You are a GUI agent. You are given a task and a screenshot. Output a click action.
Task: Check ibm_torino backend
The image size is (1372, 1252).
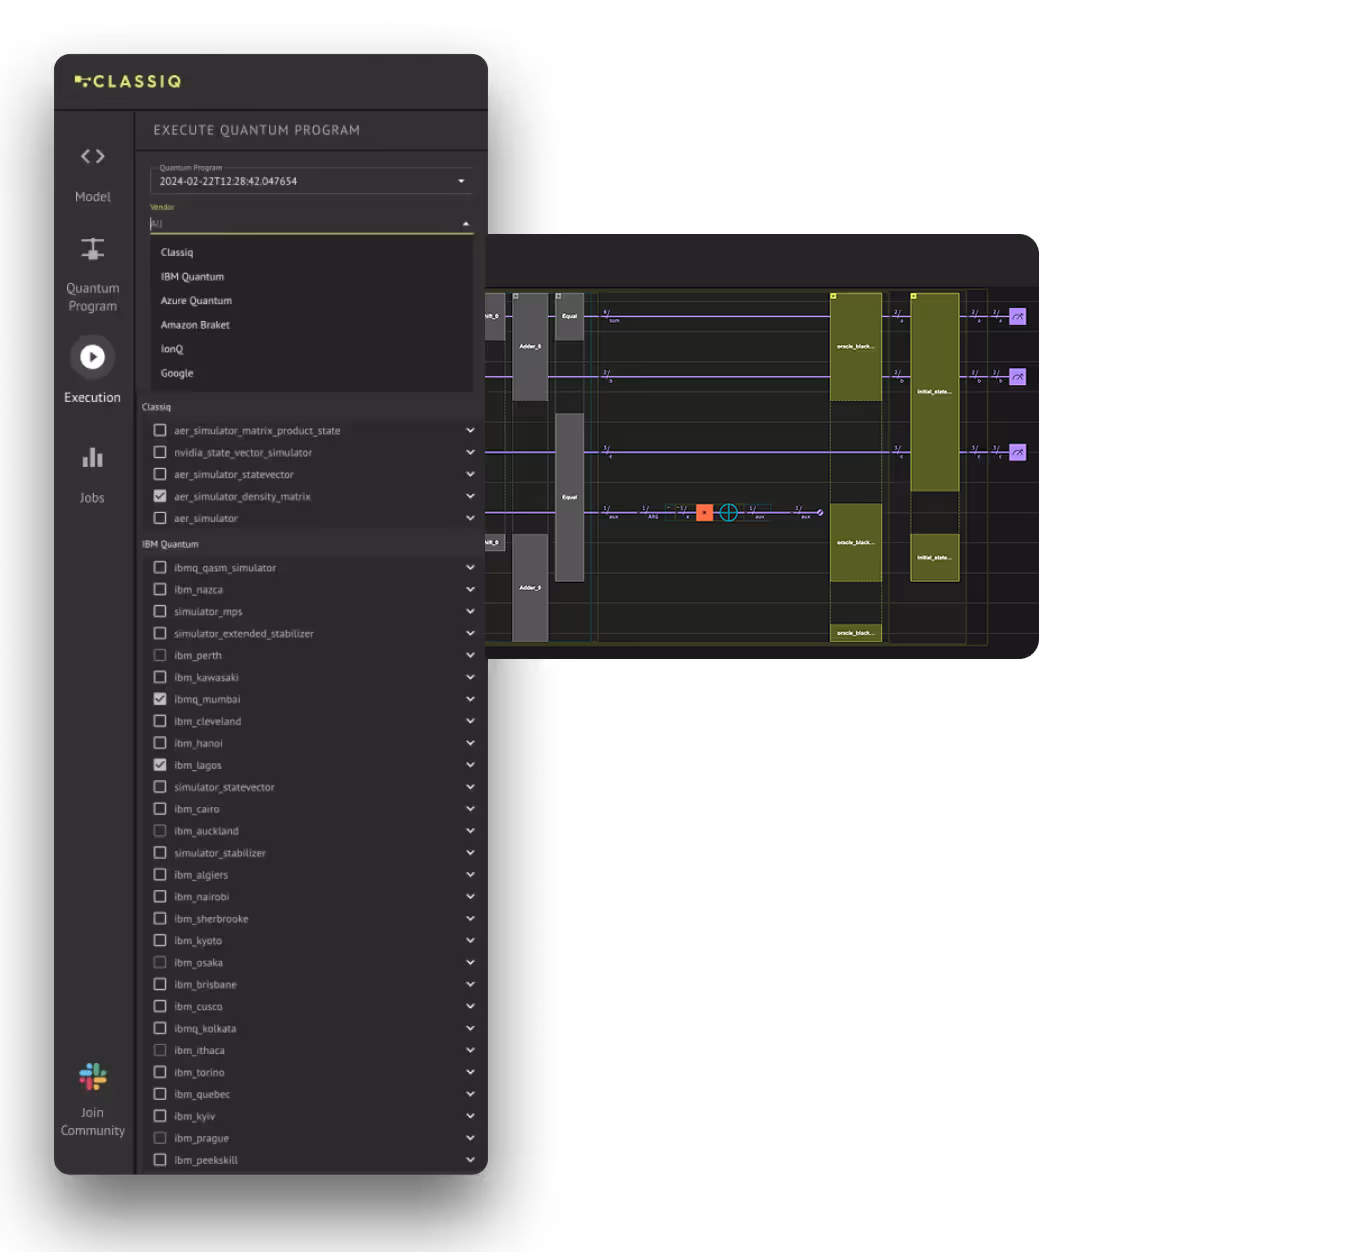[x=160, y=1072]
